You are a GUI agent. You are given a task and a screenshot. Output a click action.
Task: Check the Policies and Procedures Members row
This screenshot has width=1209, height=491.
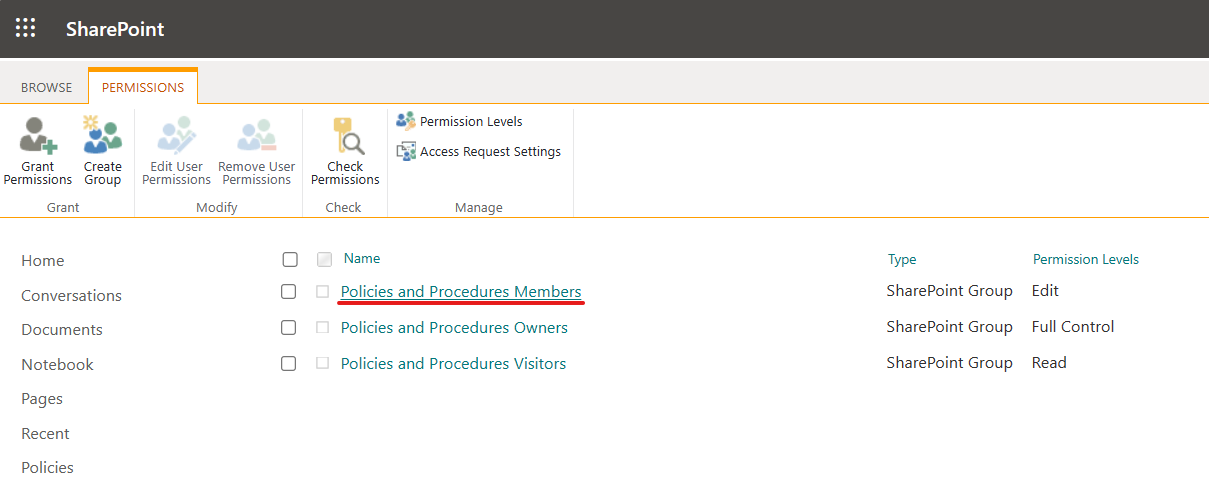(x=289, y=292)
